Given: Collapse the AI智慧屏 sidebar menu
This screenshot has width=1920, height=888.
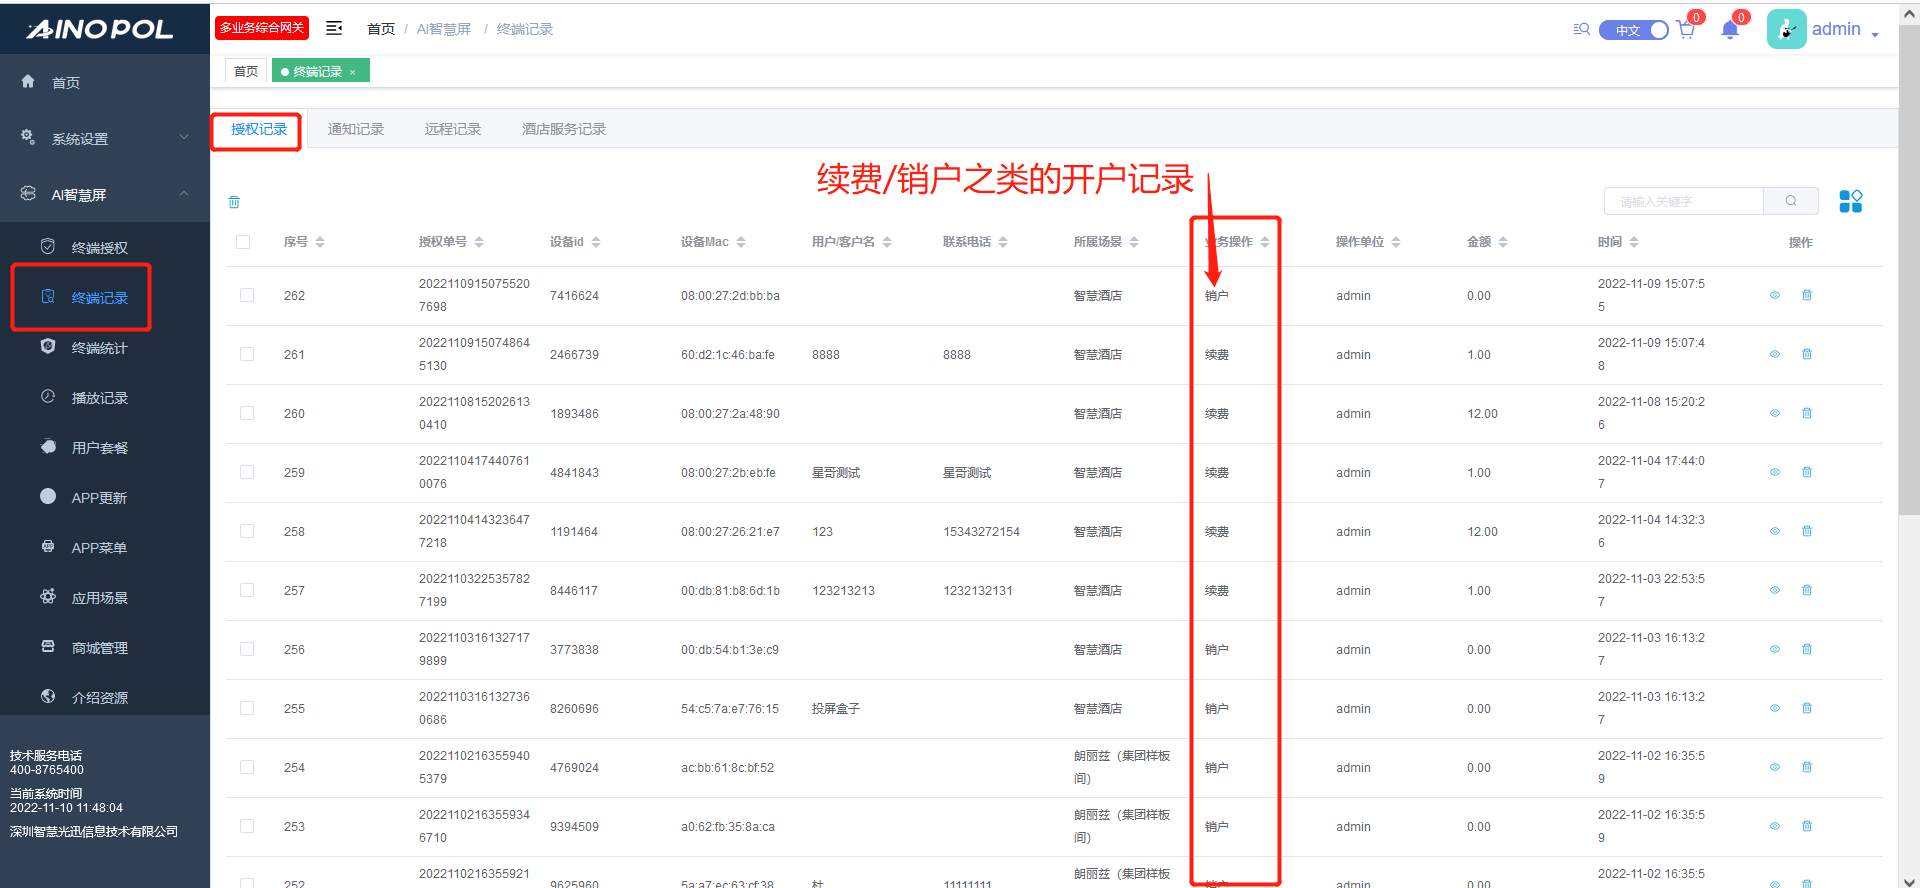Looking at the screenshot, I should coord(105,194).
